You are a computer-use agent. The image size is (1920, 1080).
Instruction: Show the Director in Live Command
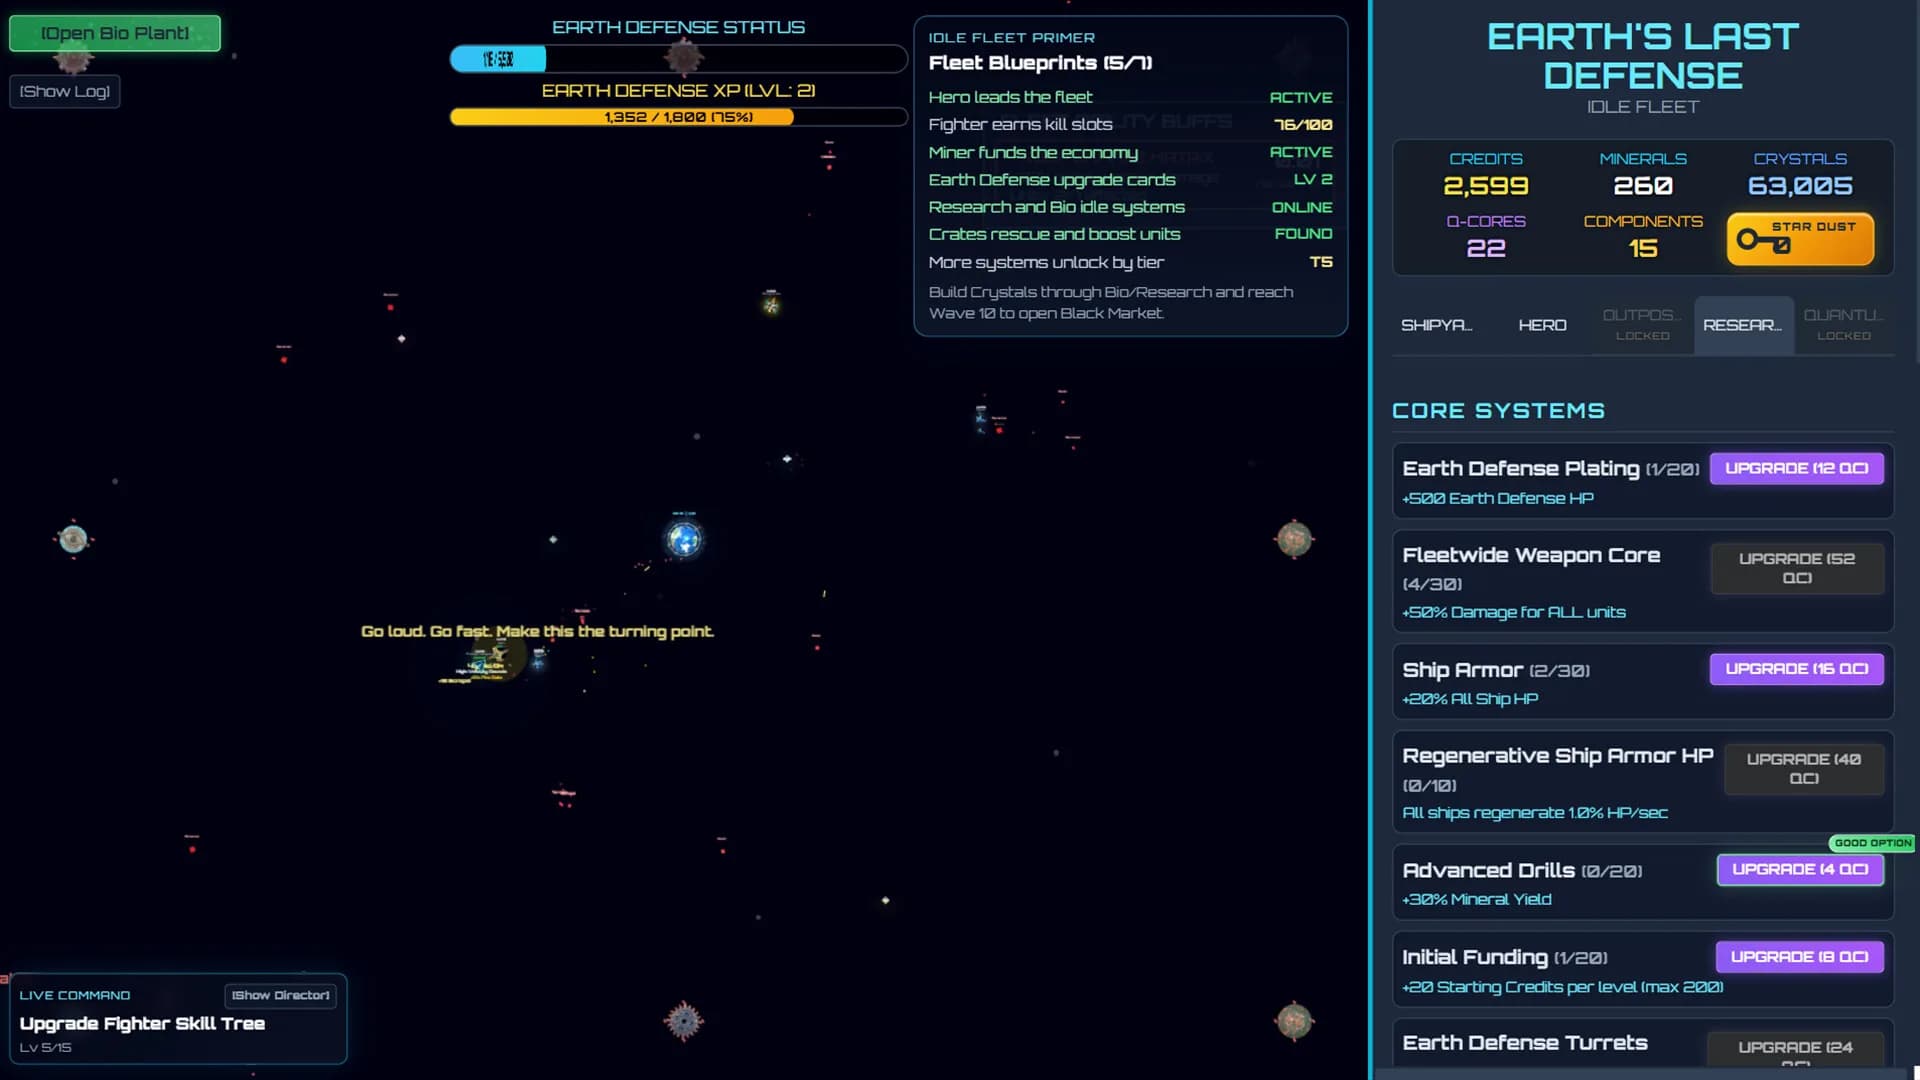click(x=280, y=995)
